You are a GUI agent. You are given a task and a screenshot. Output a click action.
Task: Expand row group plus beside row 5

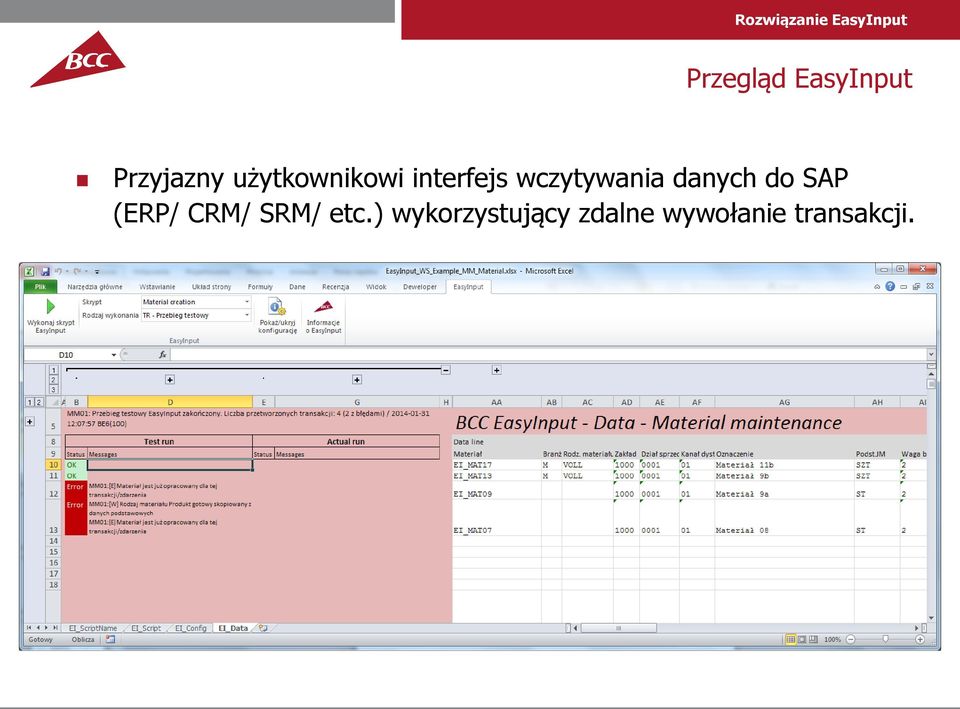(29, 421)
